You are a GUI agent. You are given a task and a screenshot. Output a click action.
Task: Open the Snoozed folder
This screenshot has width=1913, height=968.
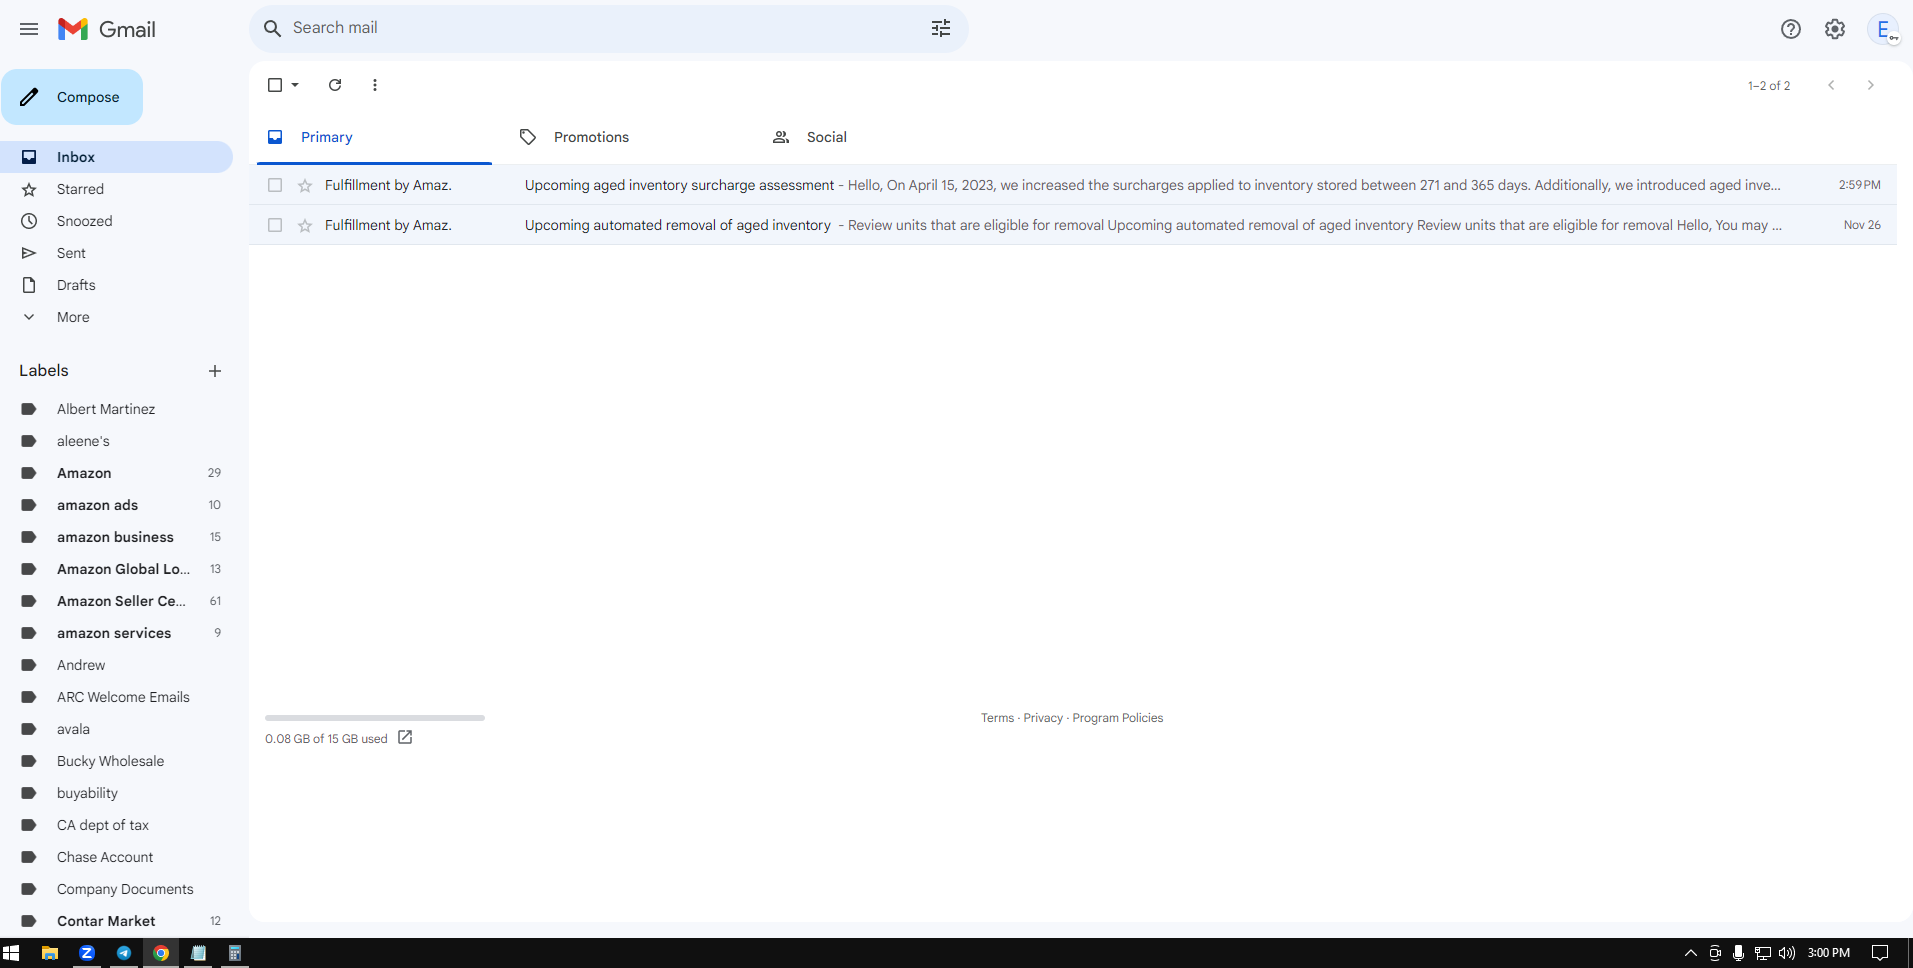coord(116,221)
